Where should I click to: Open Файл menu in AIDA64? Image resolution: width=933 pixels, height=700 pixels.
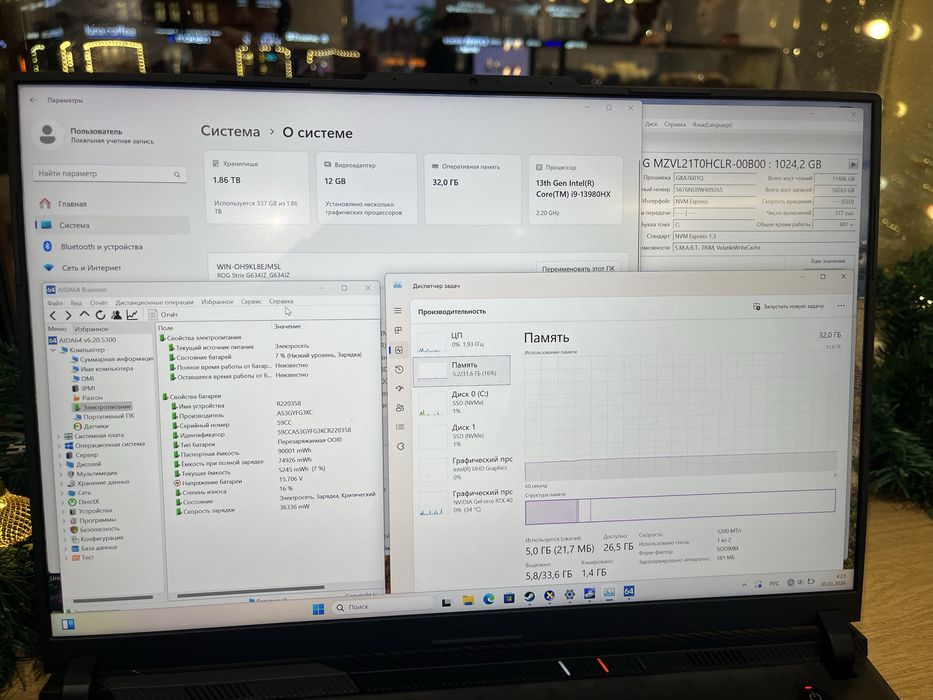(x=54, y=303)
